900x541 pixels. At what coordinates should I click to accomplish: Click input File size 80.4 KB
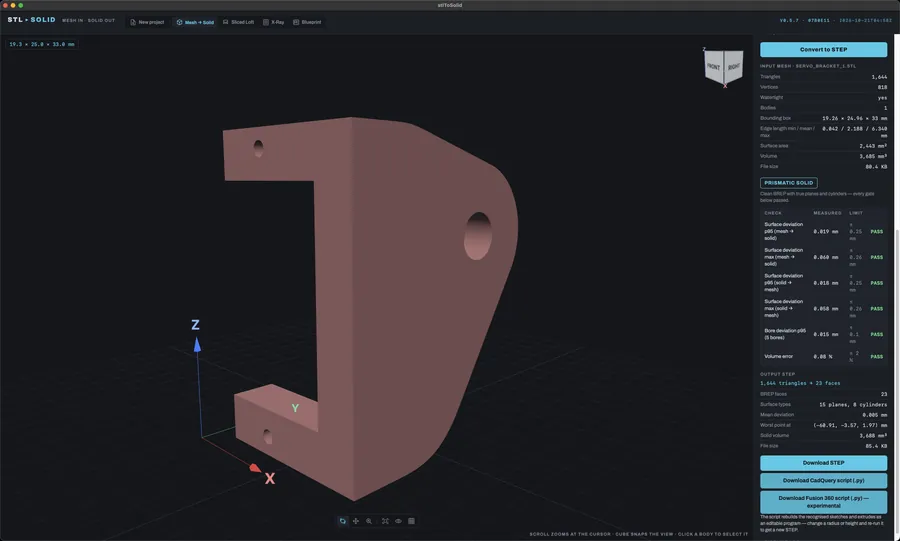(x=876, y=166)
